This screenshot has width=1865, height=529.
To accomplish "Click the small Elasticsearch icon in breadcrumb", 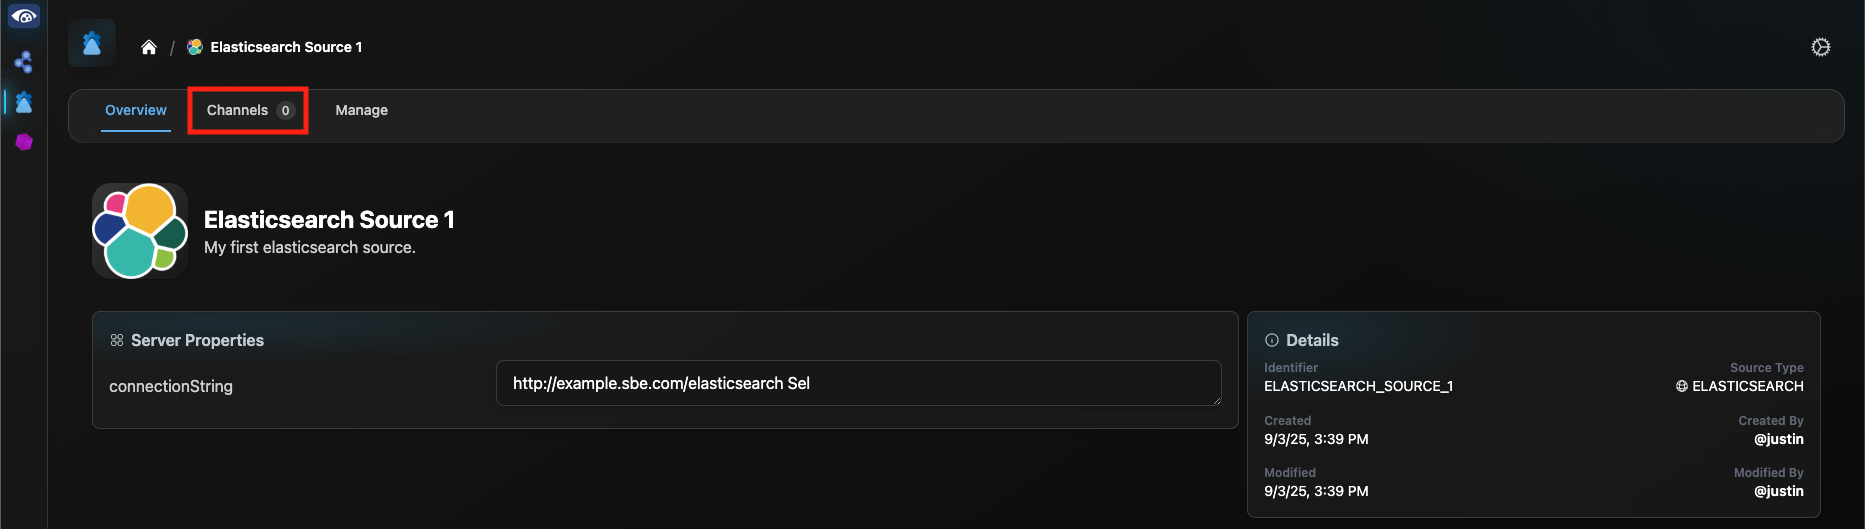I will pos(195,47).
